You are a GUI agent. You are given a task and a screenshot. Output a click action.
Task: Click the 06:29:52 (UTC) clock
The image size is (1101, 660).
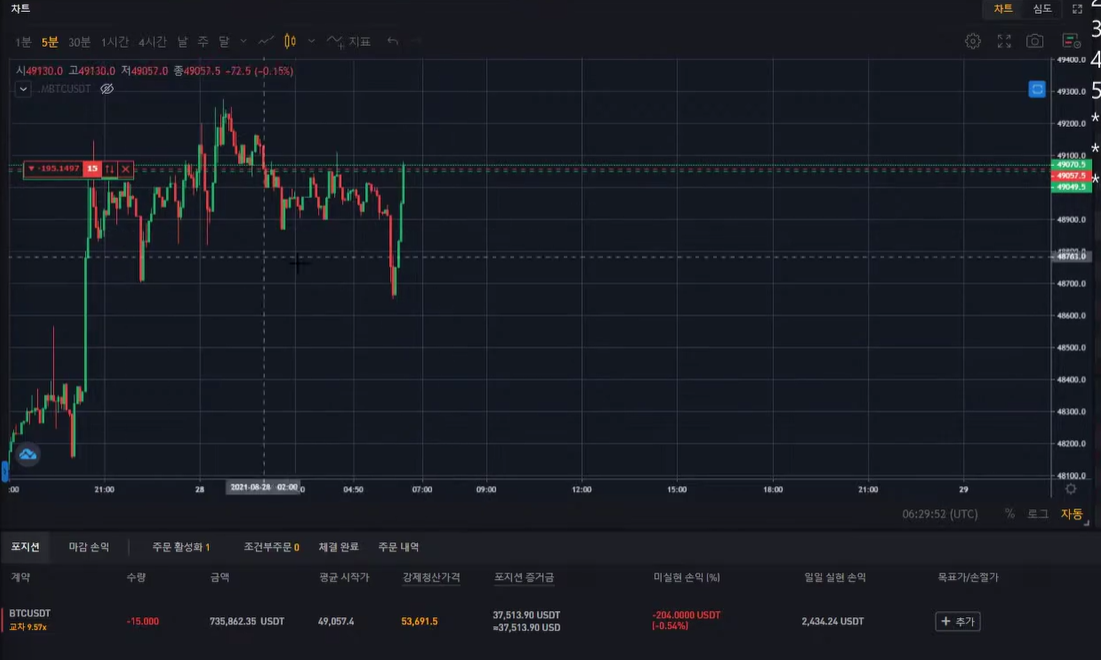pos(940,514)
